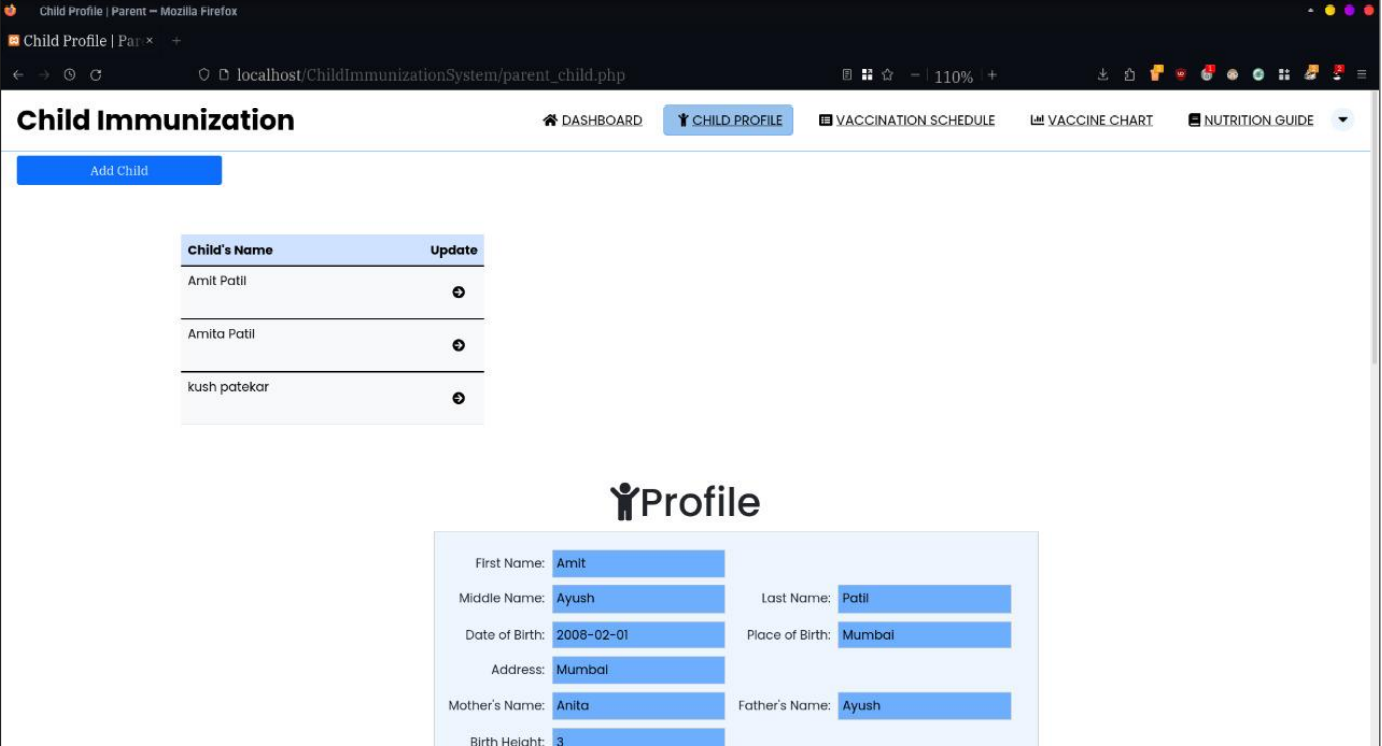
Task: Click the Firefox downloads arrow icon
Action: pos(1103,74)
